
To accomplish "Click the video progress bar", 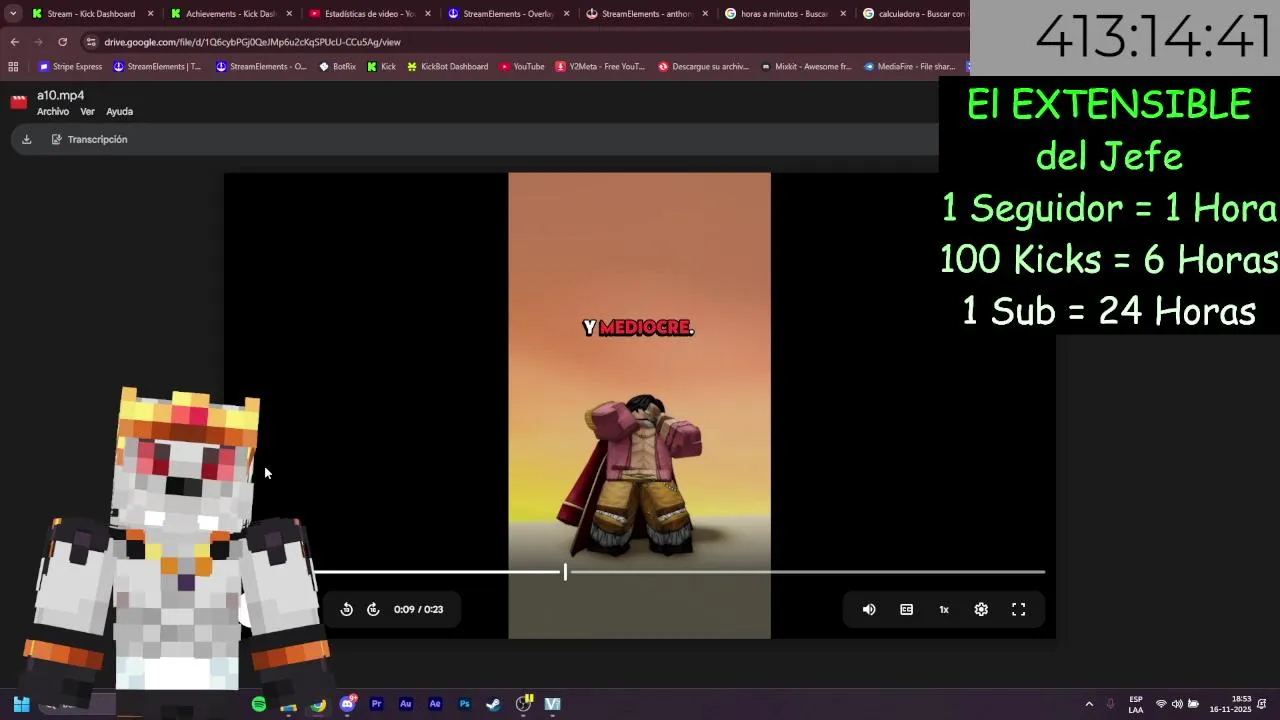I will point(679,572).
